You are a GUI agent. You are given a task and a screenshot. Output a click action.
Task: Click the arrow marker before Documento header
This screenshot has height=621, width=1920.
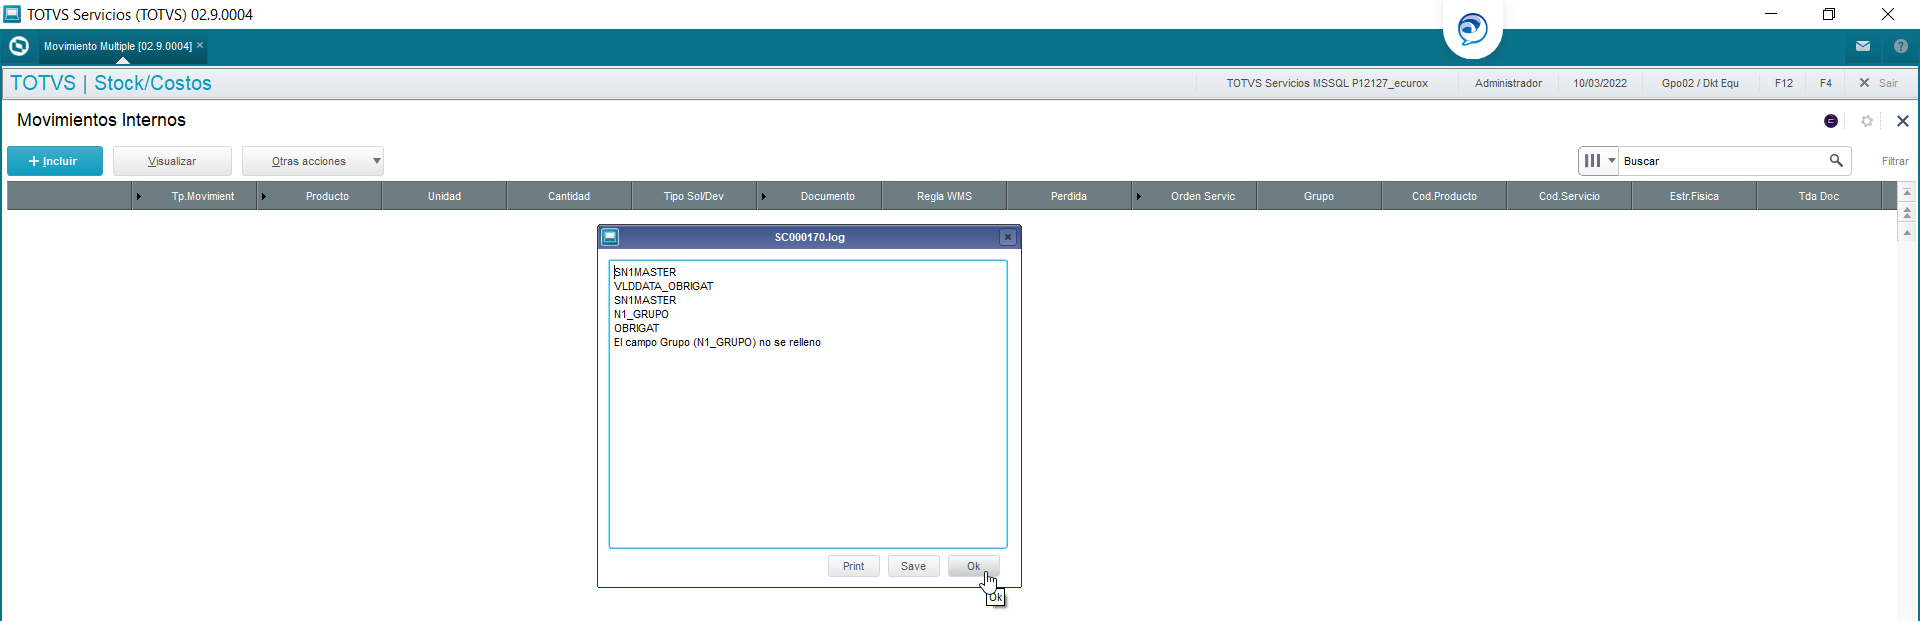(764, 196)
